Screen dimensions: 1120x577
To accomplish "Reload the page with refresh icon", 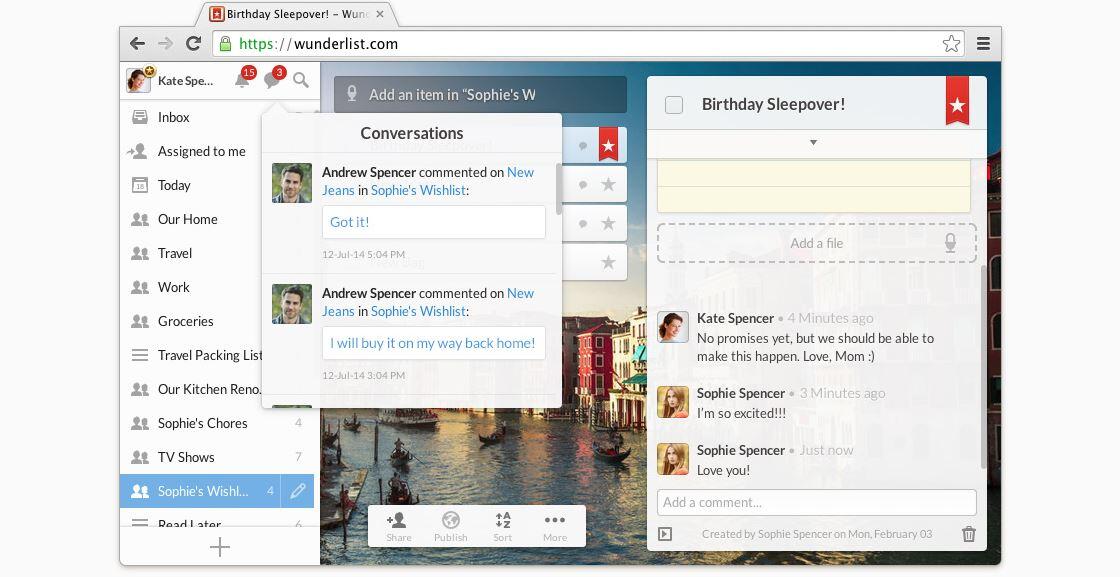I will [x=193, y=44].
